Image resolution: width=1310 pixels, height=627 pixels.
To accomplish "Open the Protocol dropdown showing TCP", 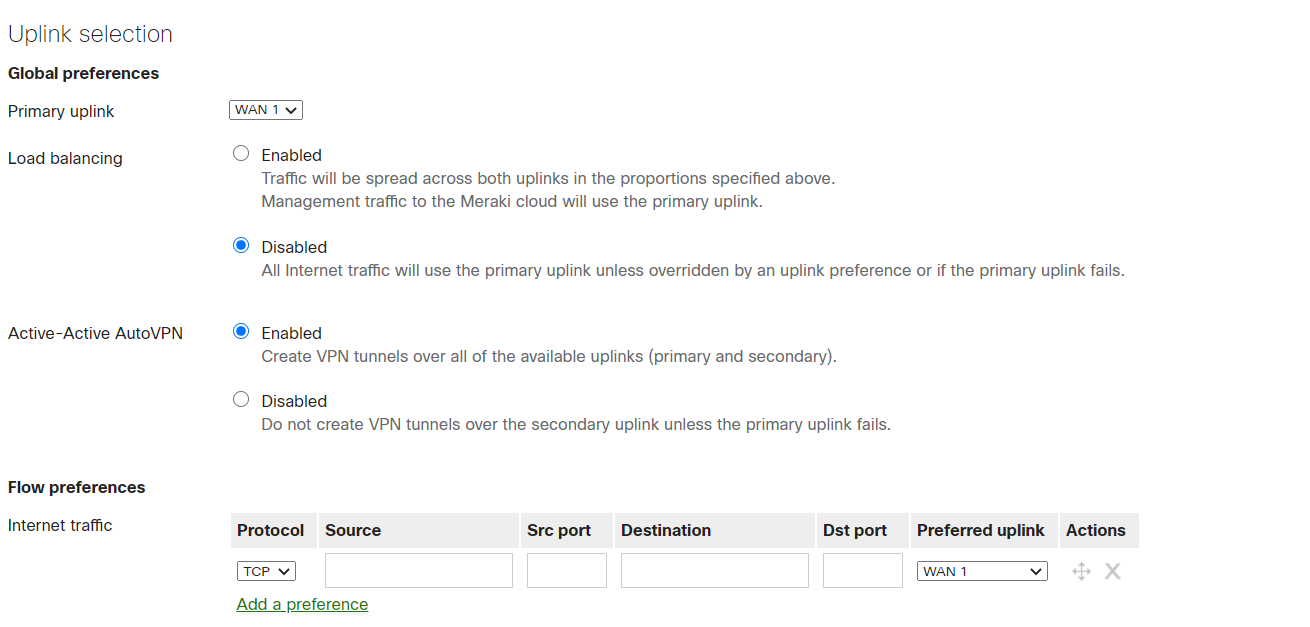I will click(265, 570).
